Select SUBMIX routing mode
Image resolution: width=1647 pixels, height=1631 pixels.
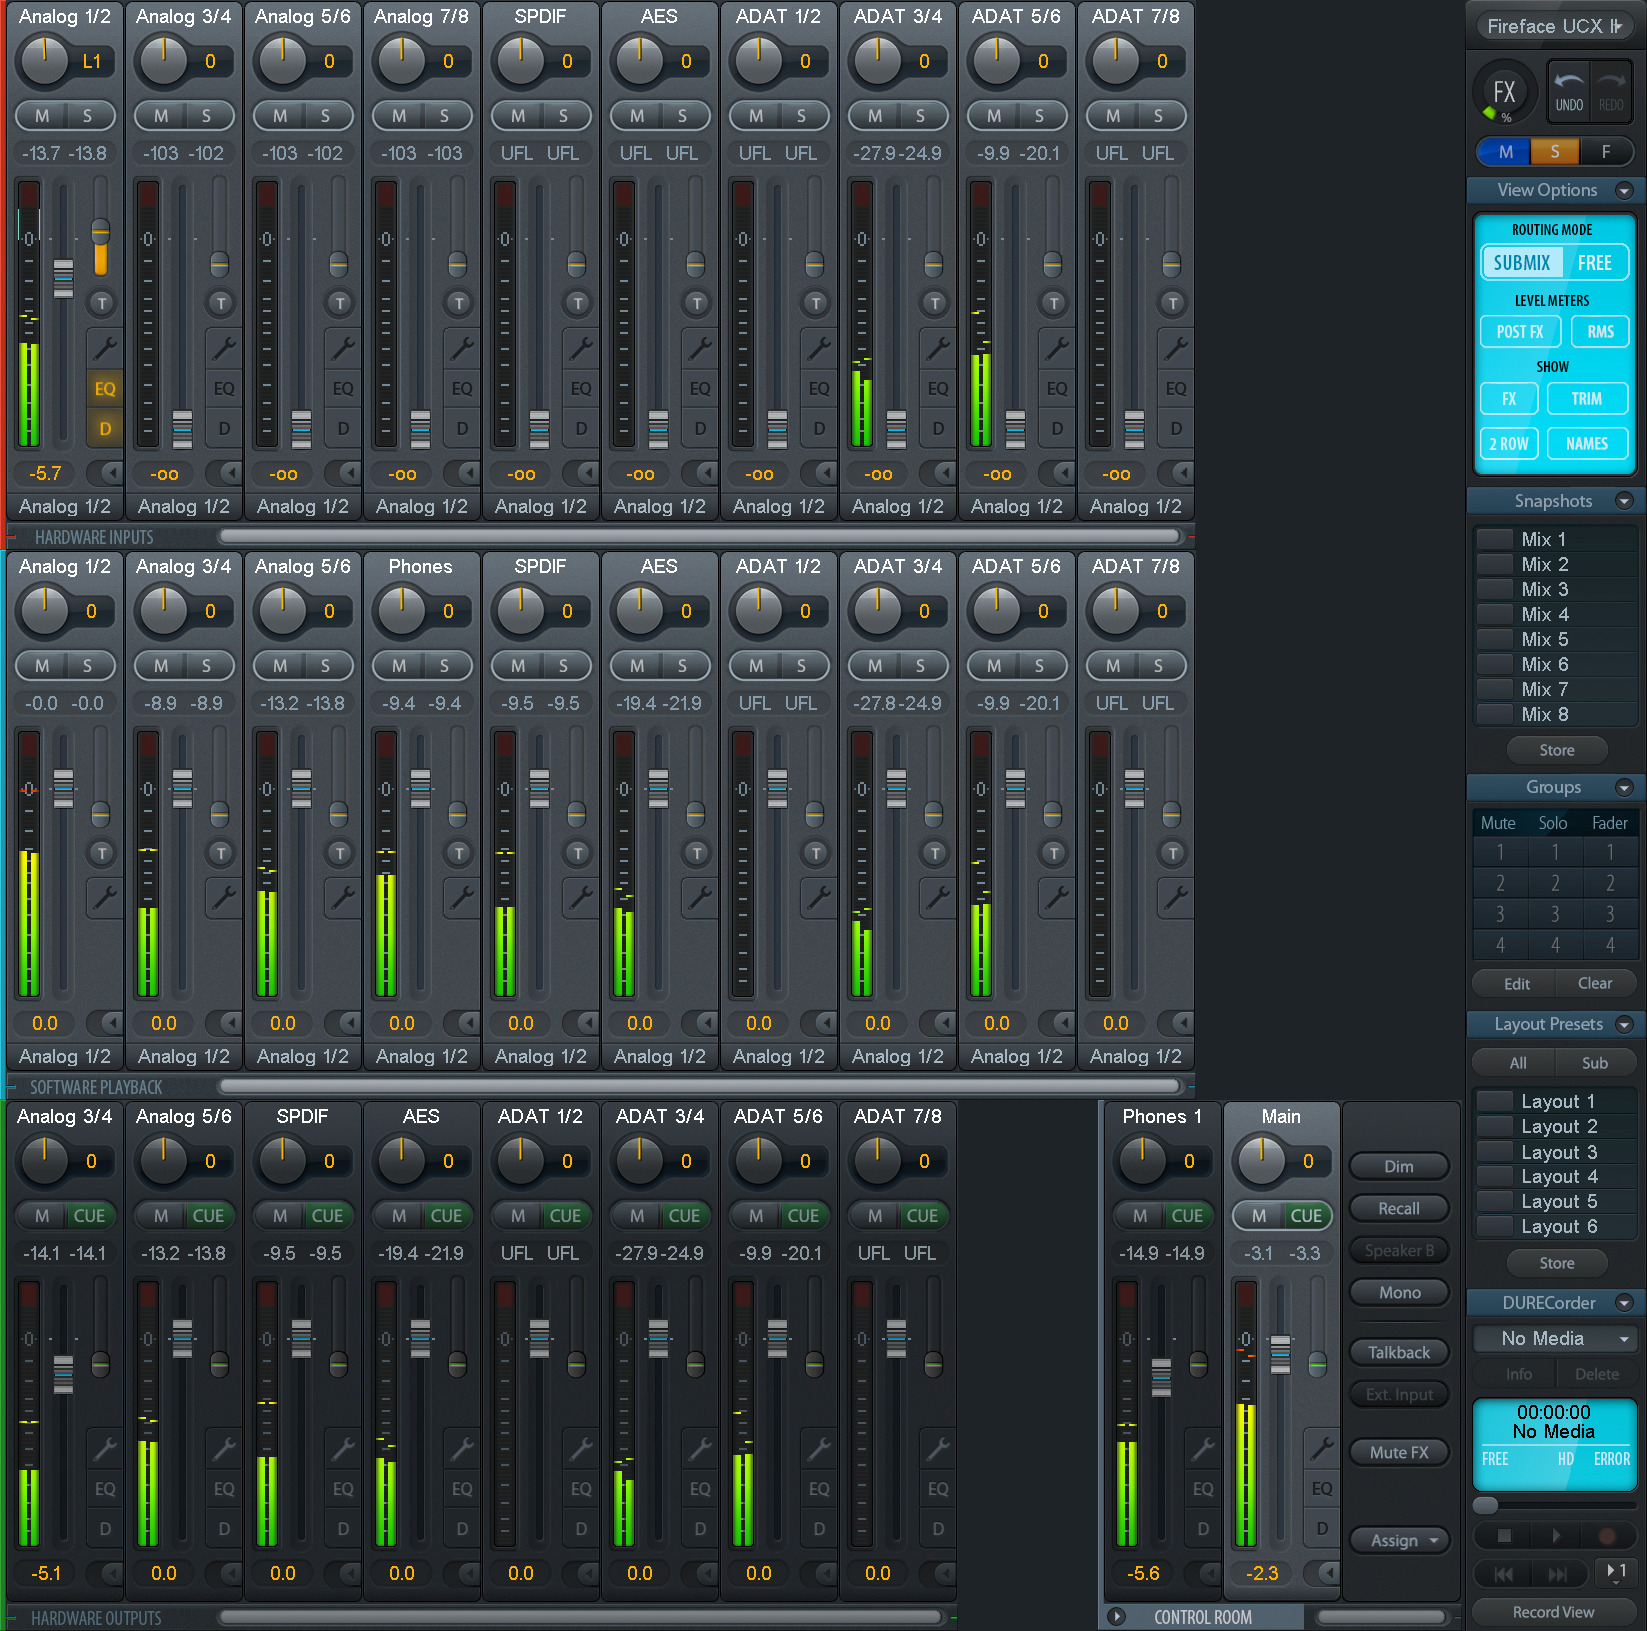coord(1521,263)
